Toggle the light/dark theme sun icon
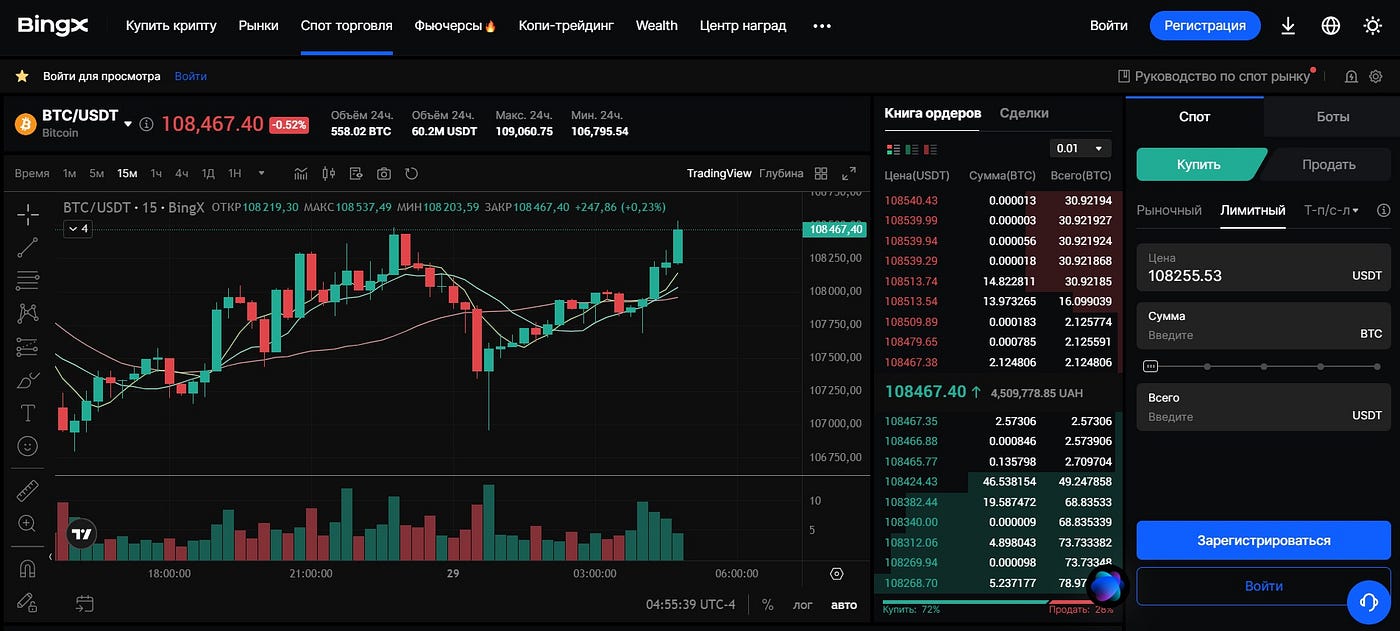Screen dimensions: 1400x631 pyautogui.click(x=1373, y=26)
